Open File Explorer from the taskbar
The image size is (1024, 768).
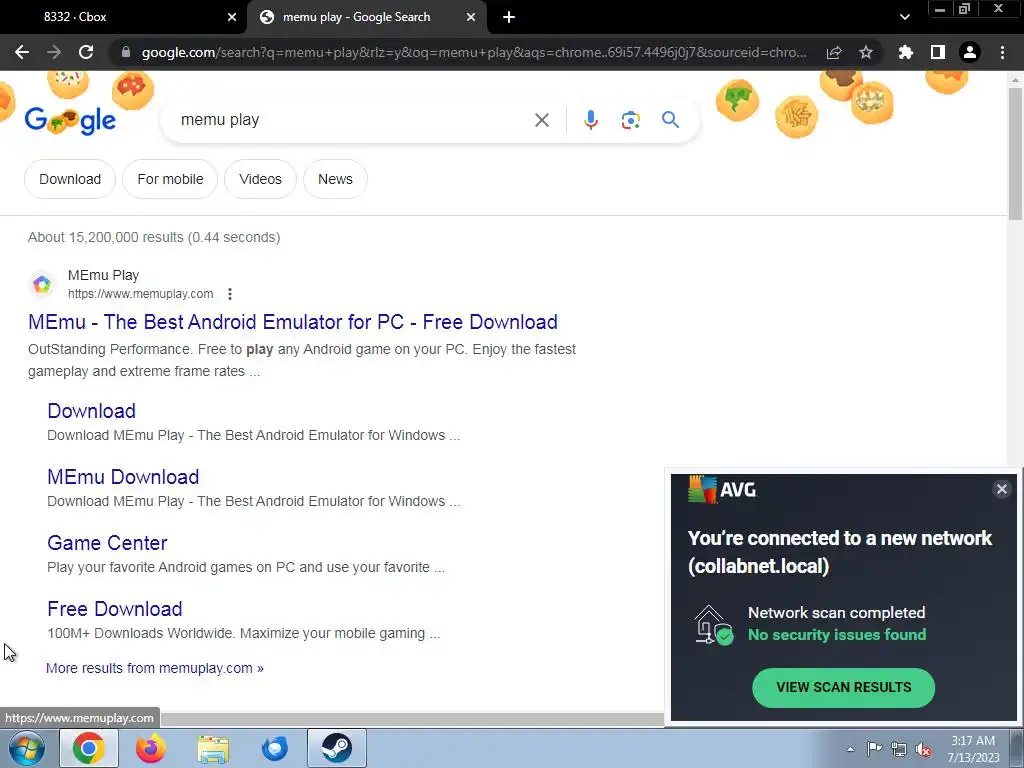coord(213,748)
